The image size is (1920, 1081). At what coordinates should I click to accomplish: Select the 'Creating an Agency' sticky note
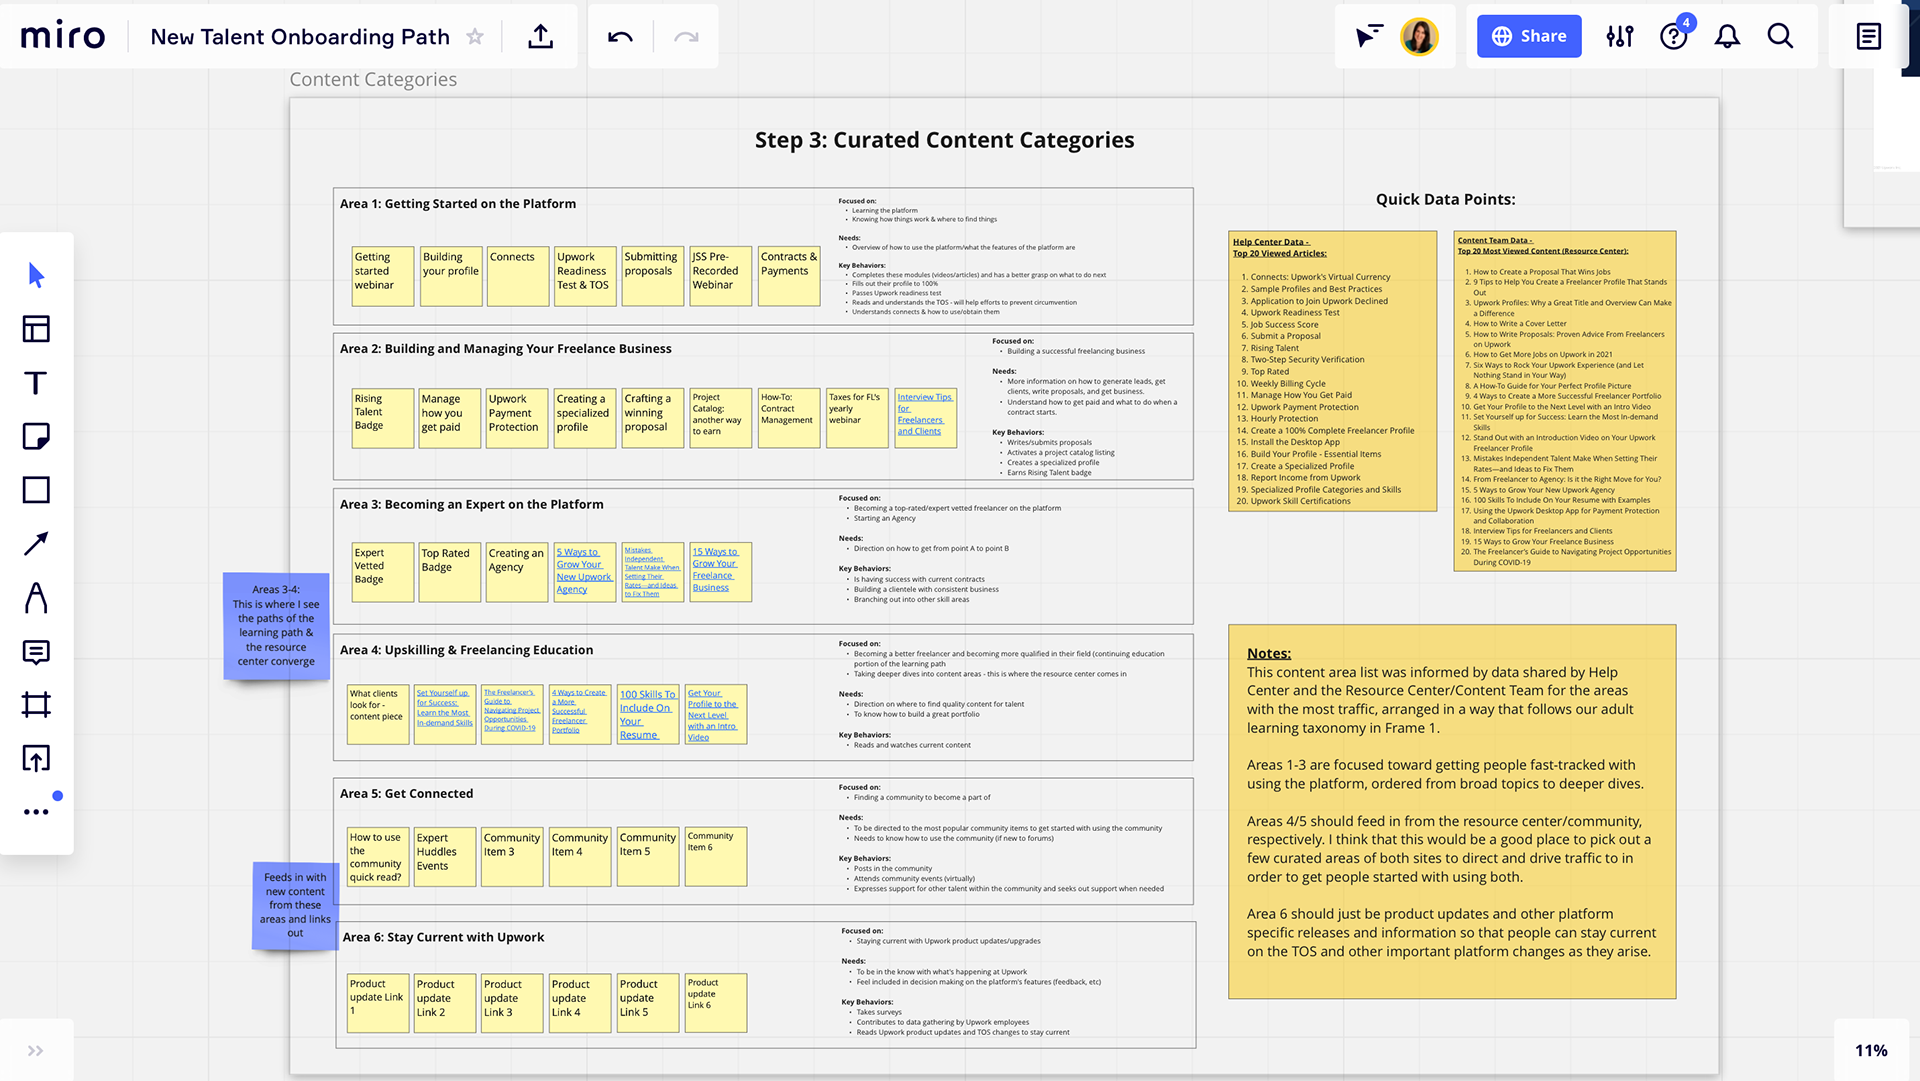pos(517,572)
